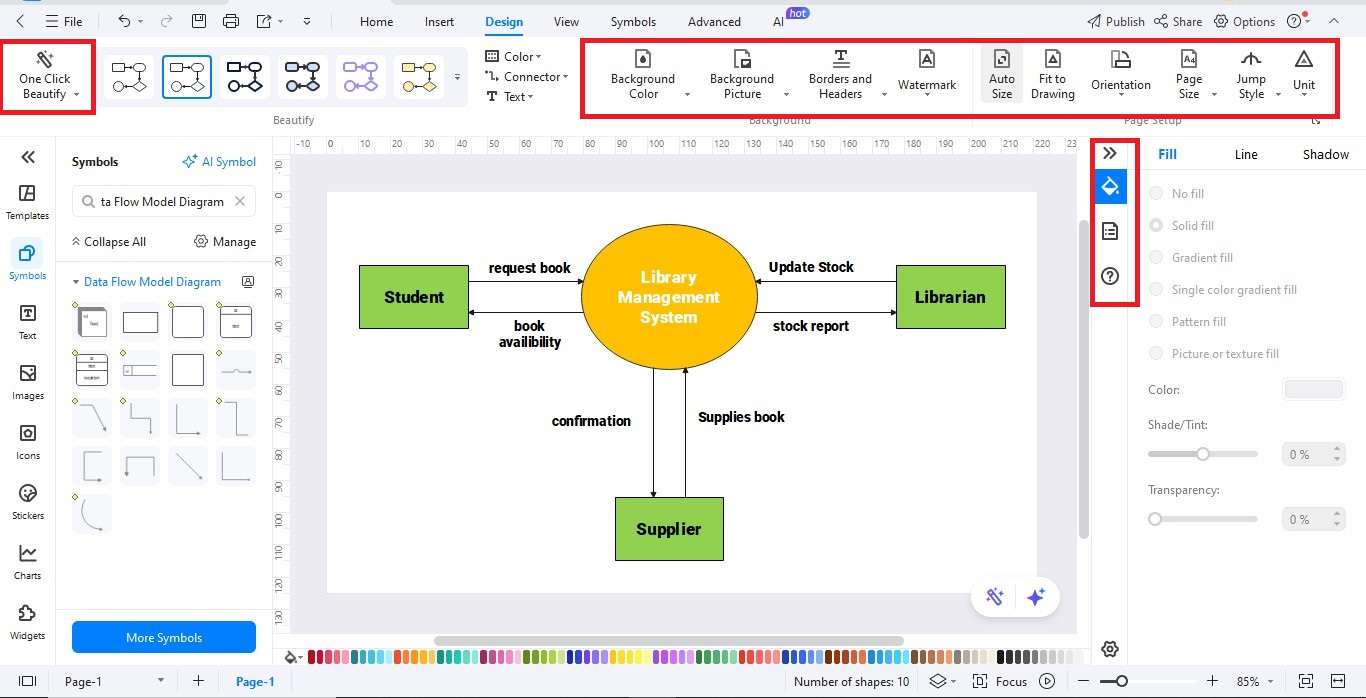
Task: Open the Background Picture tool
Action: 742,76
